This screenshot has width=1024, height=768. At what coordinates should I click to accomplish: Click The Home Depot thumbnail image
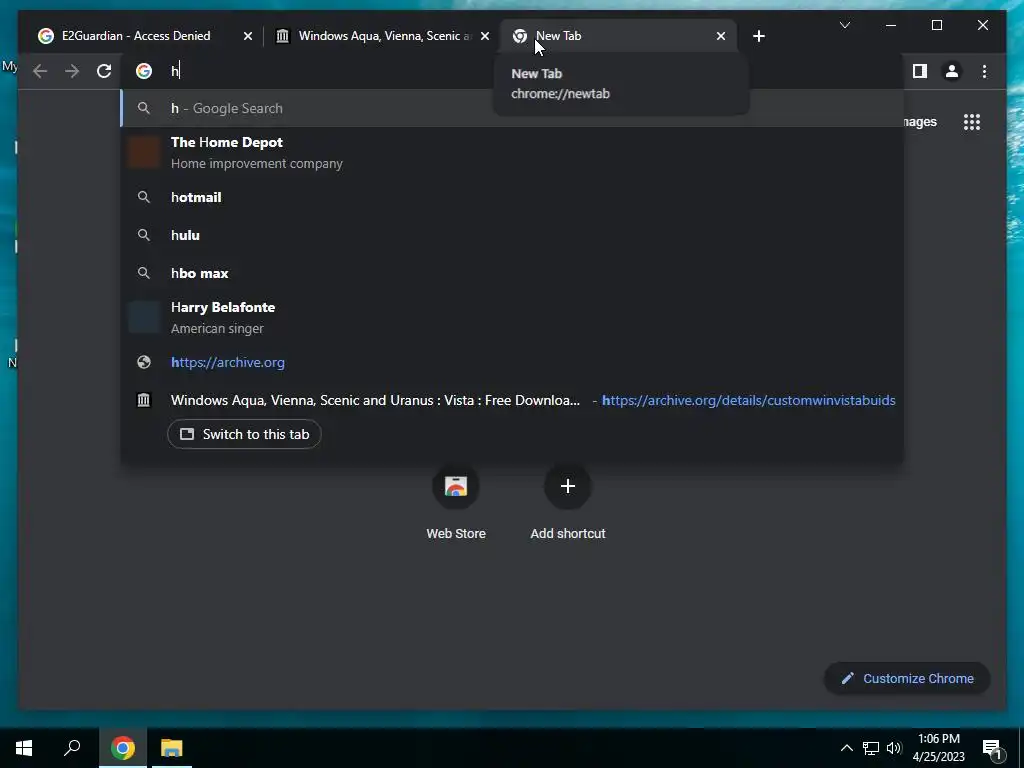[144, 153]
